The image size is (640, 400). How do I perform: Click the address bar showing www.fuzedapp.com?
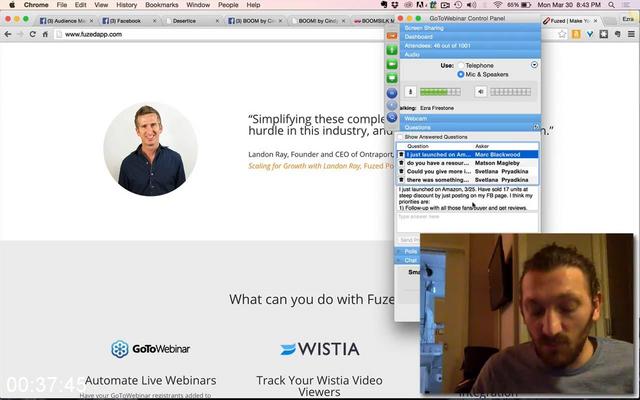point(220,34)
